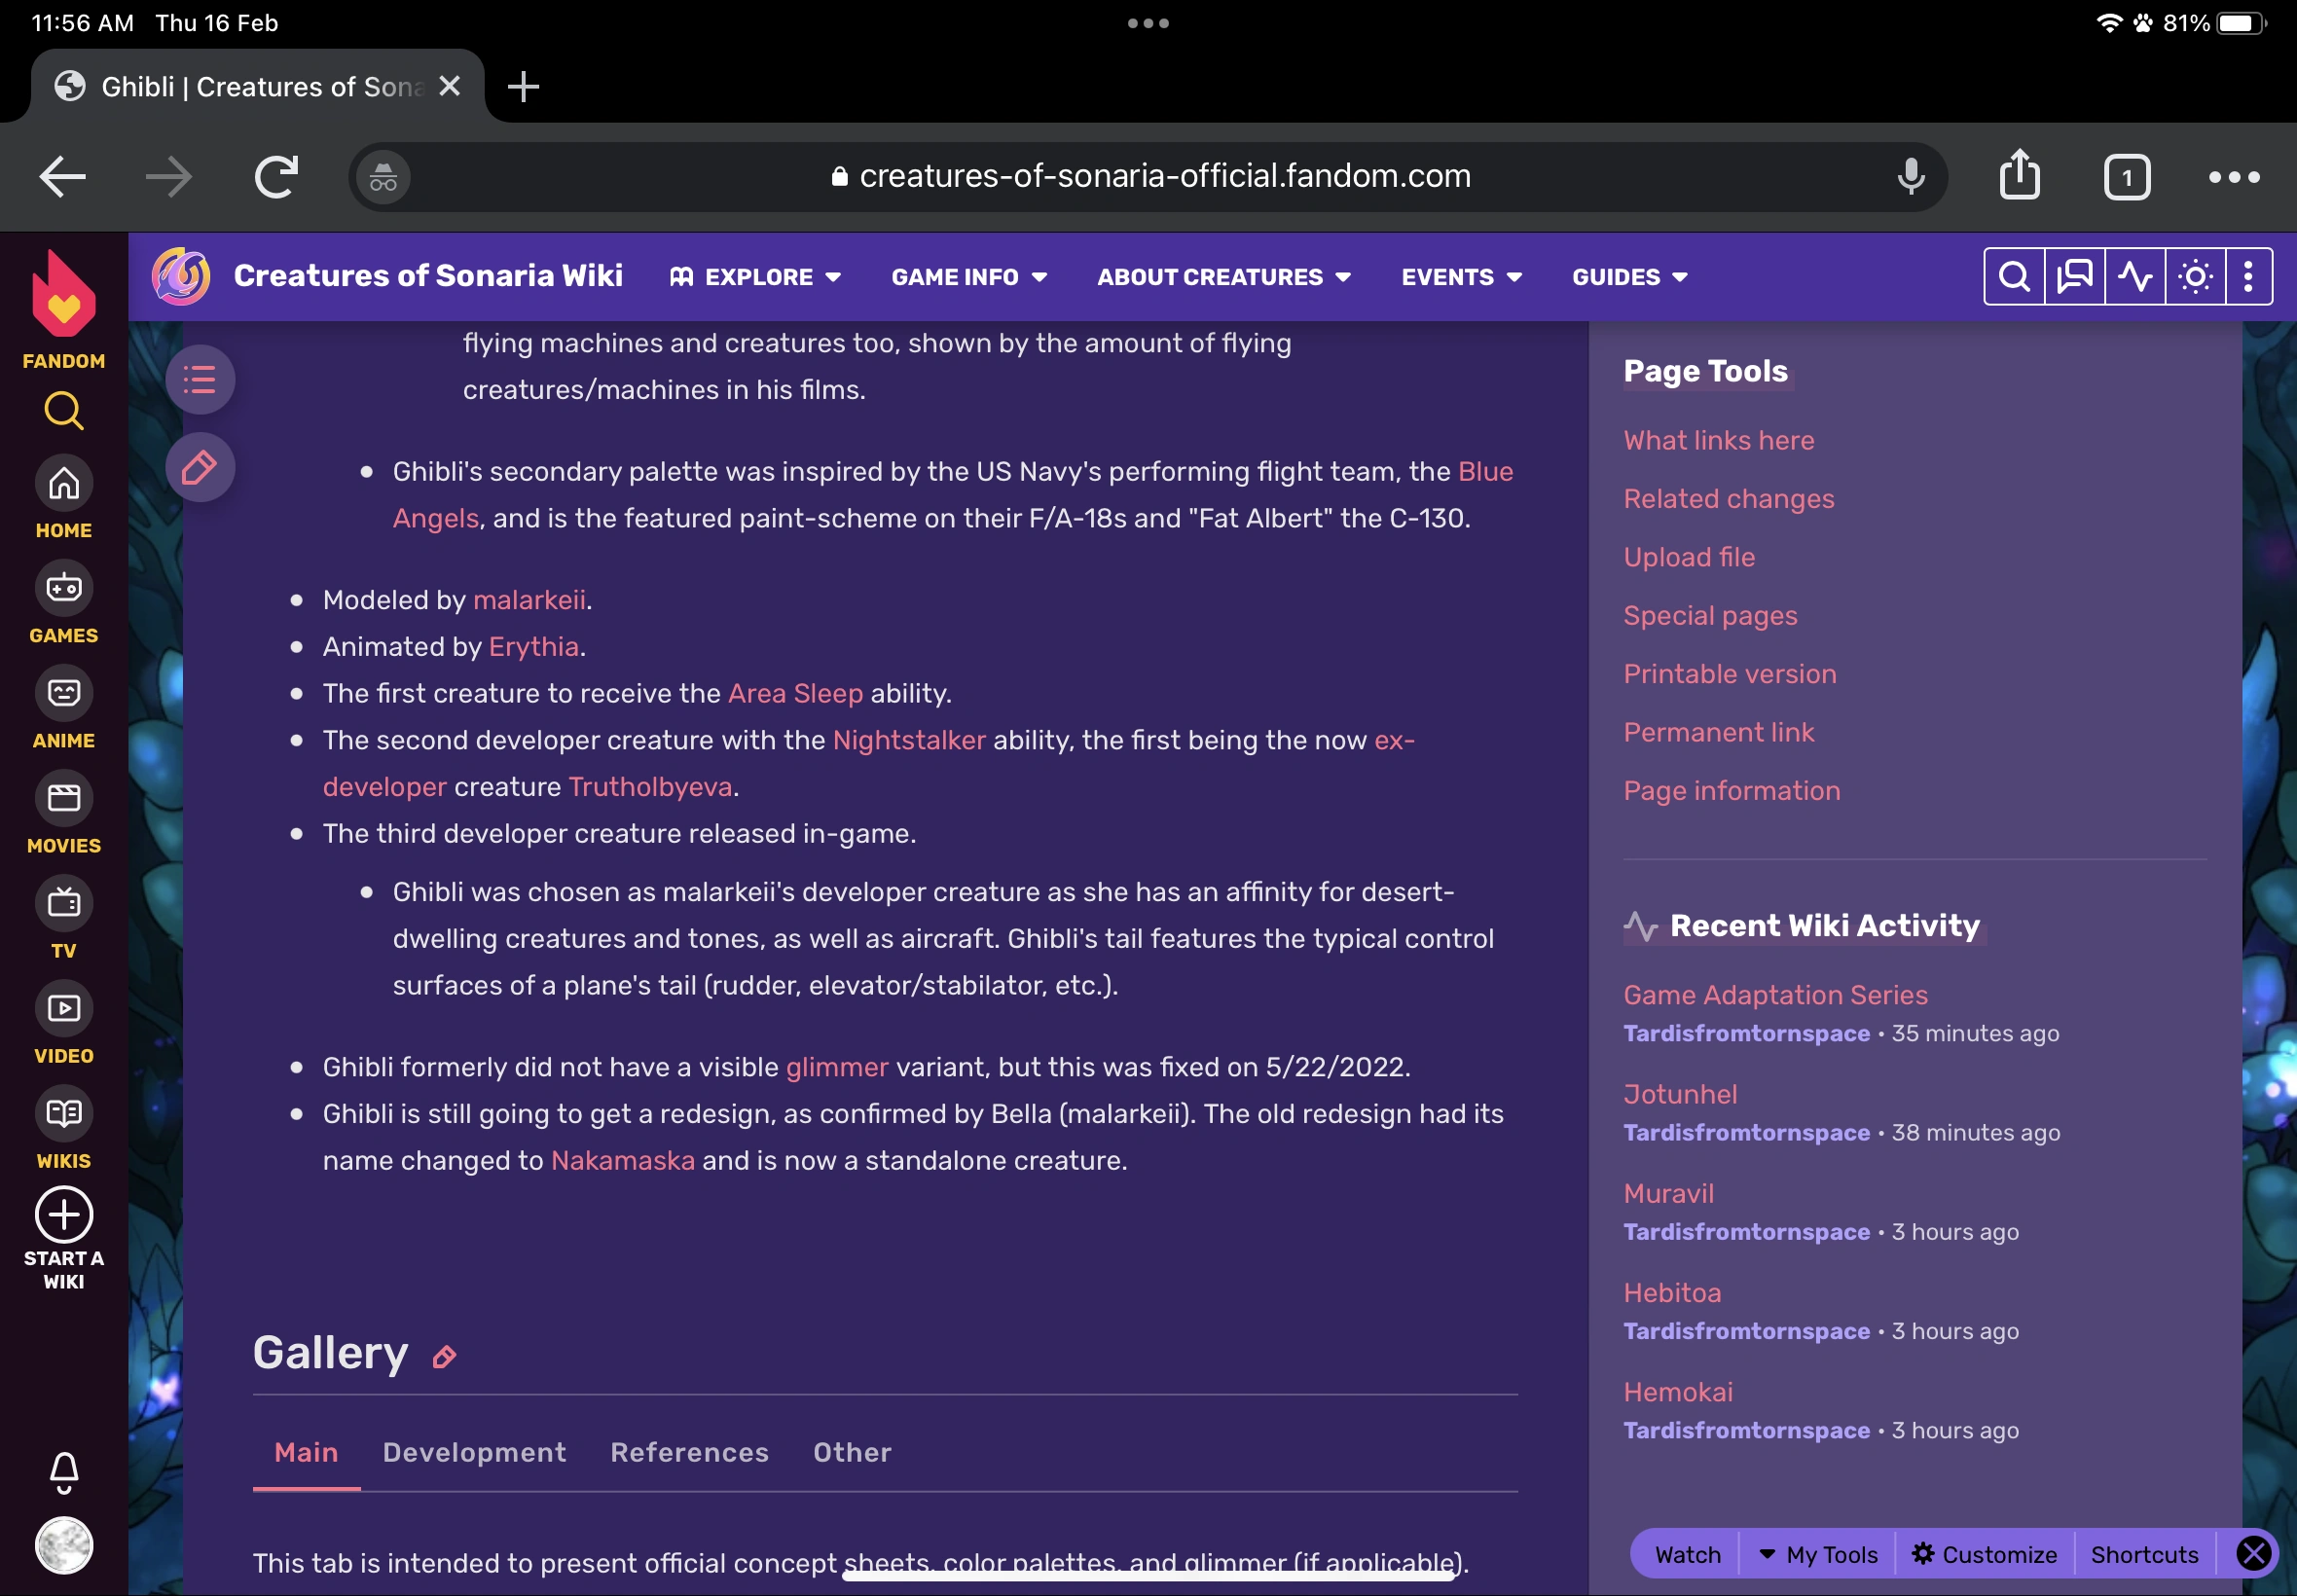Open the wiki search magnifier icon
The width and height of the screenshot is (2297, 1596).
[2013, 276]
